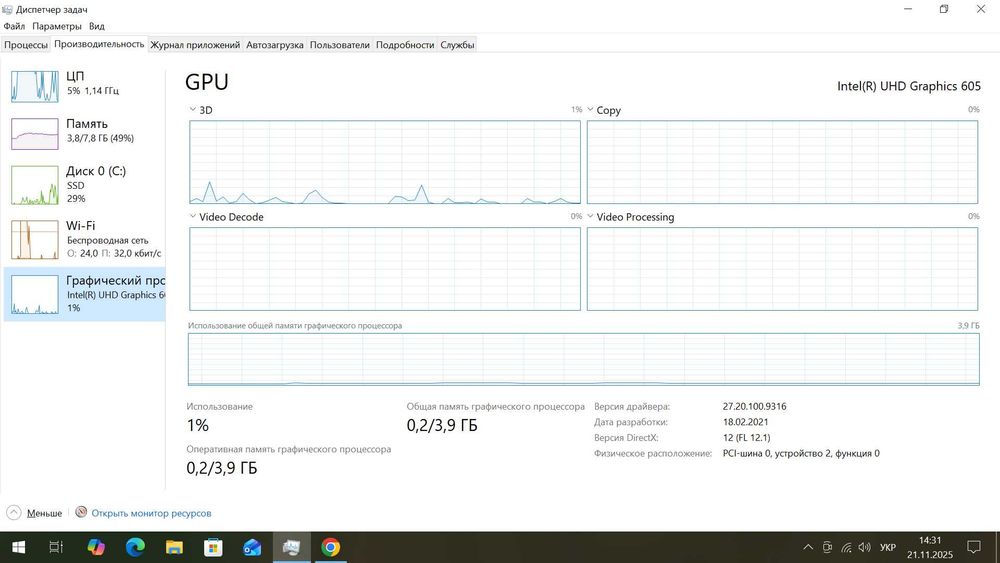This screenshot has width=1000, height=563.
Task: Click the Meet Now tray icon
Action: click(x=827, y=547)
